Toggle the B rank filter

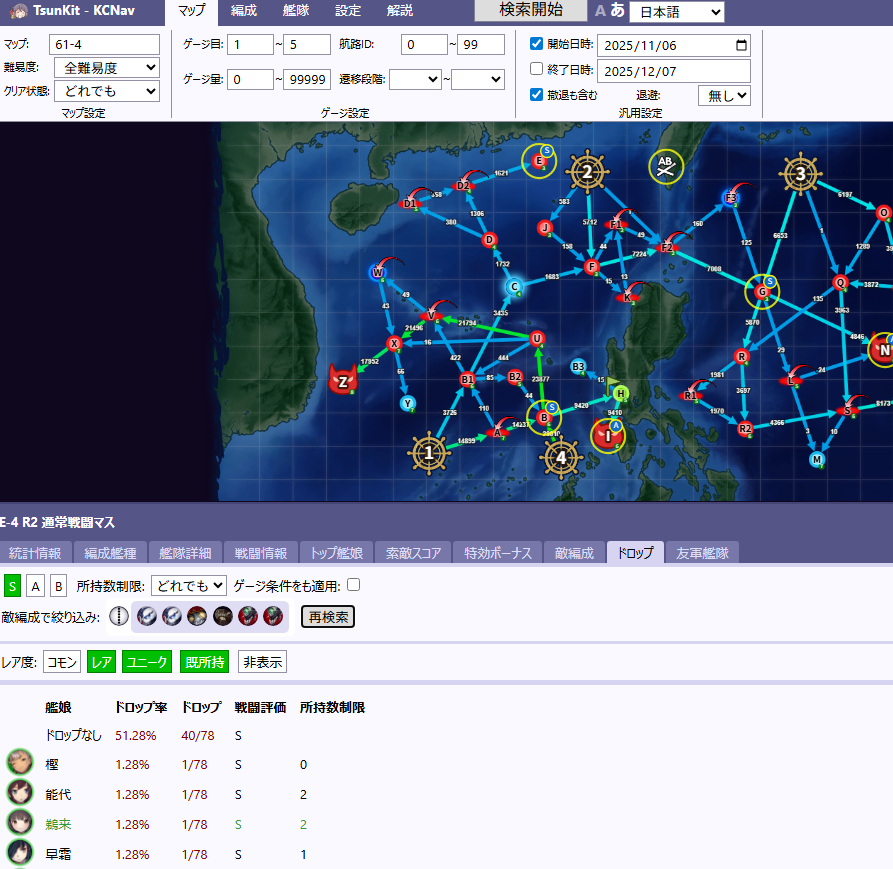(x=58, y=586)
